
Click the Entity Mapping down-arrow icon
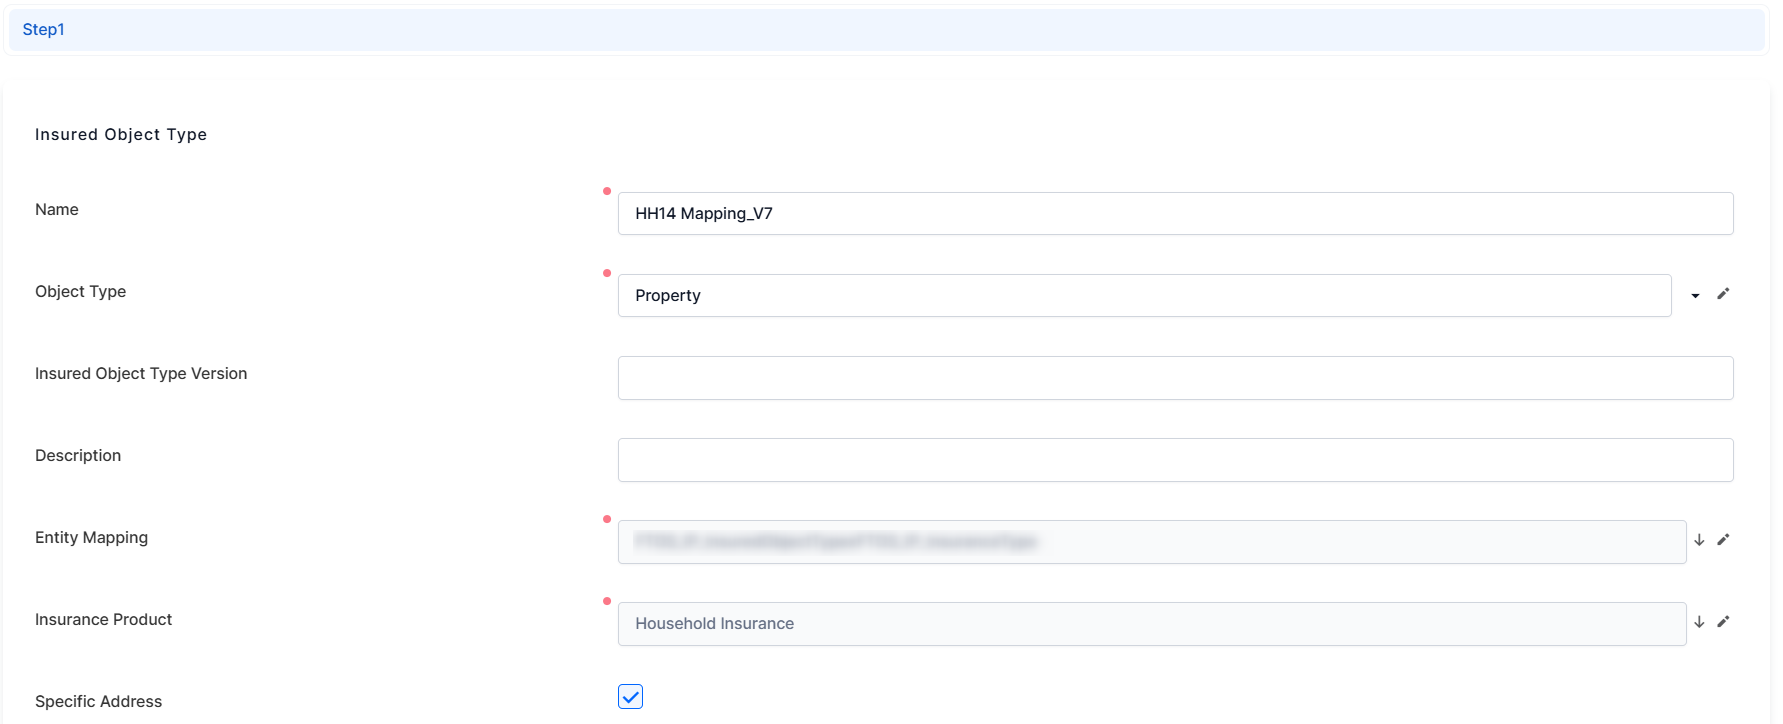click(x=1699, y=540)
